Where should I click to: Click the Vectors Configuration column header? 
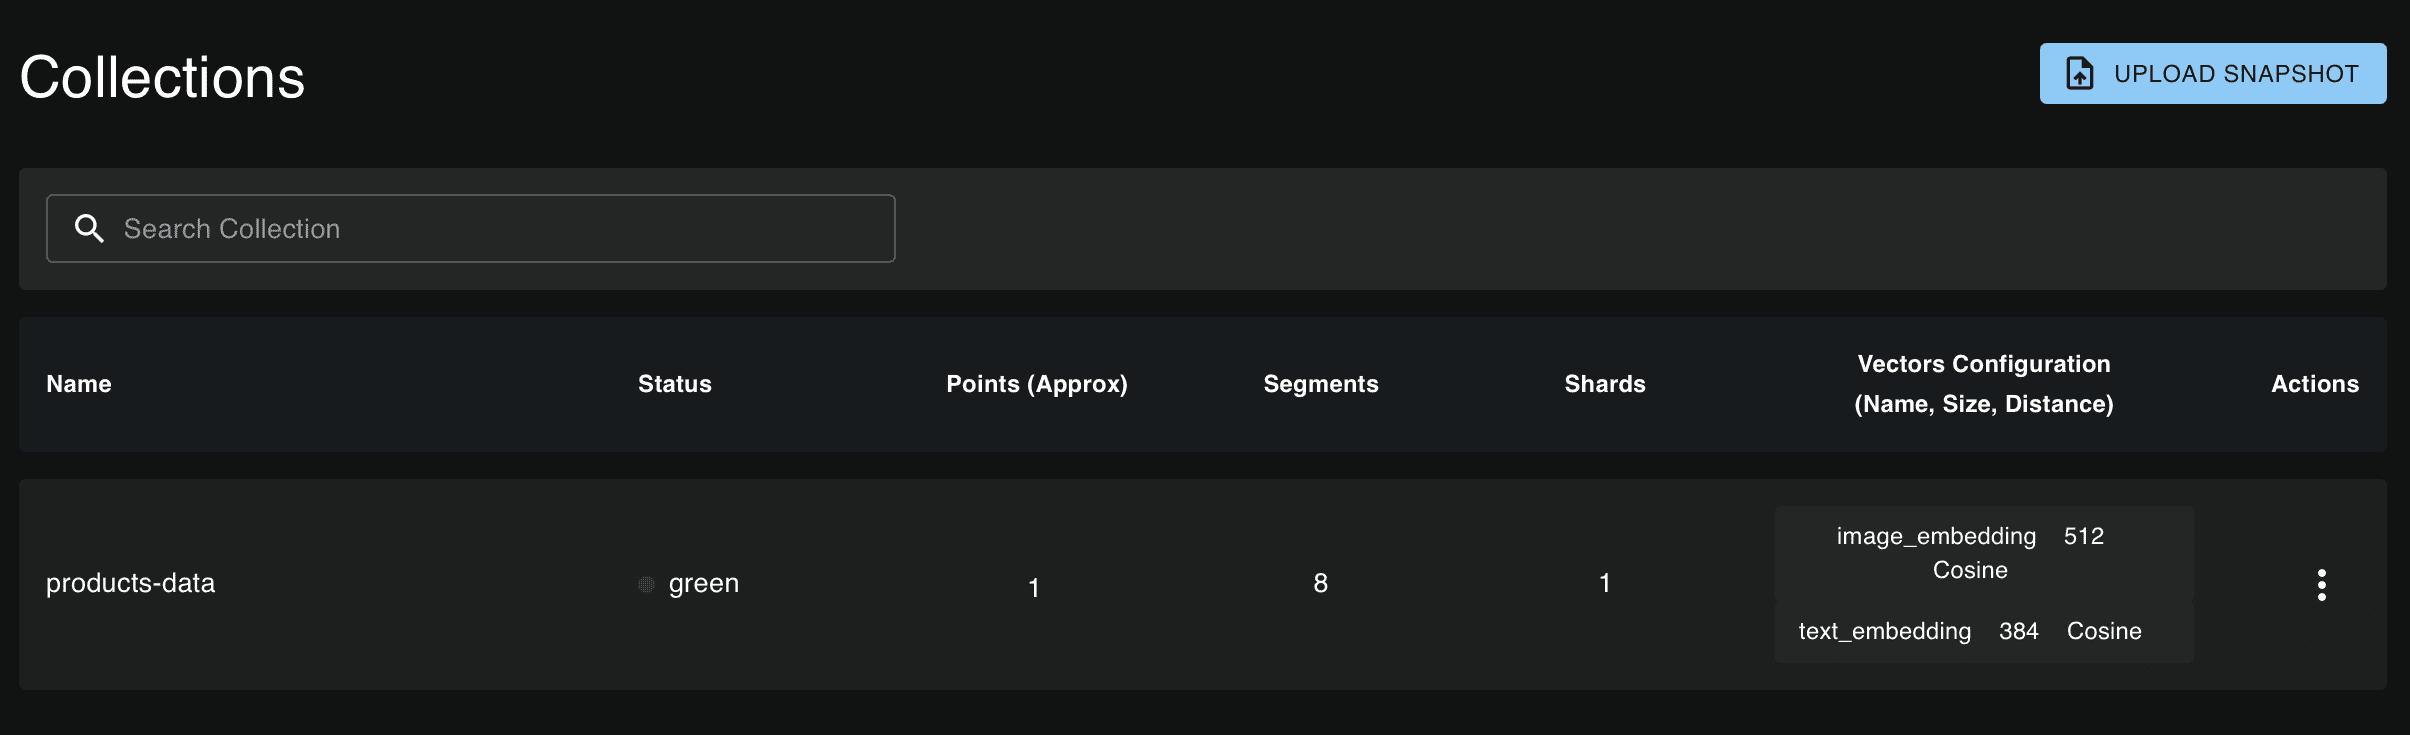tap(1984, 384)
